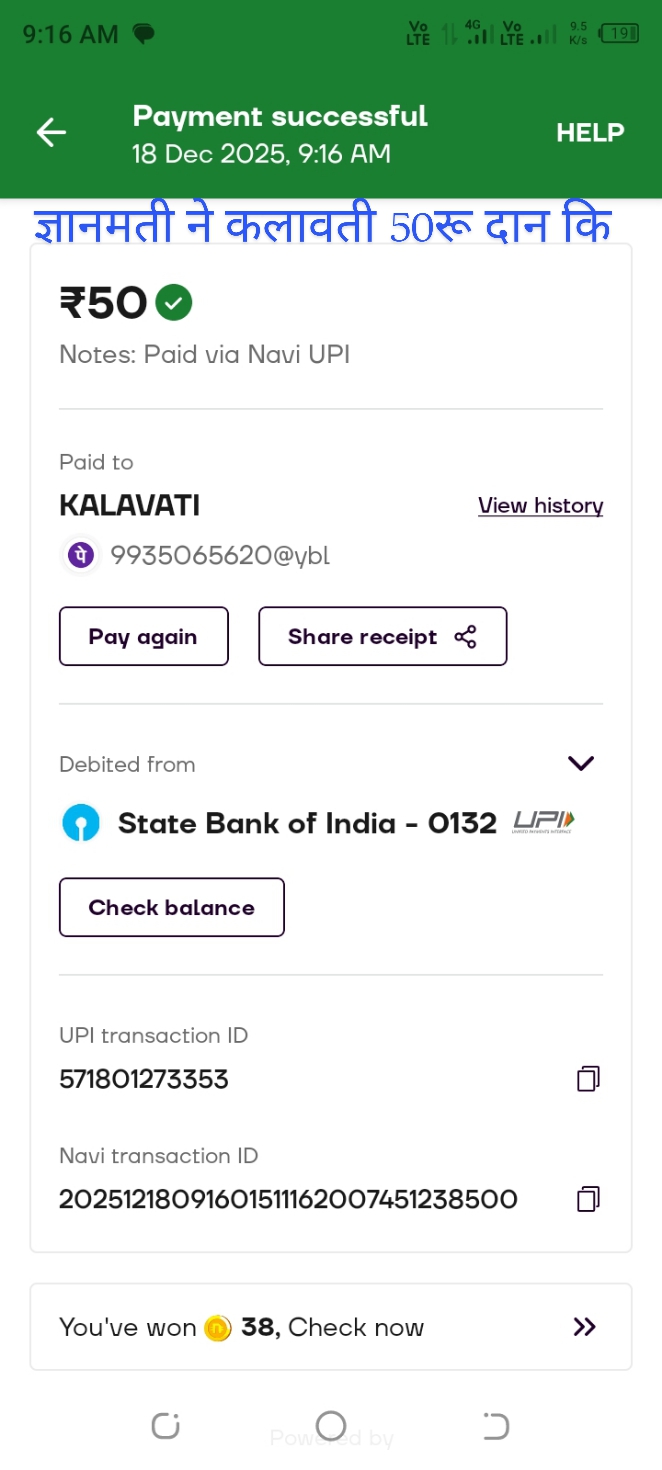This screenshot has width=662, height=1470.
Task: Open HELP in the top bar
Action: (x=590, y=133)
